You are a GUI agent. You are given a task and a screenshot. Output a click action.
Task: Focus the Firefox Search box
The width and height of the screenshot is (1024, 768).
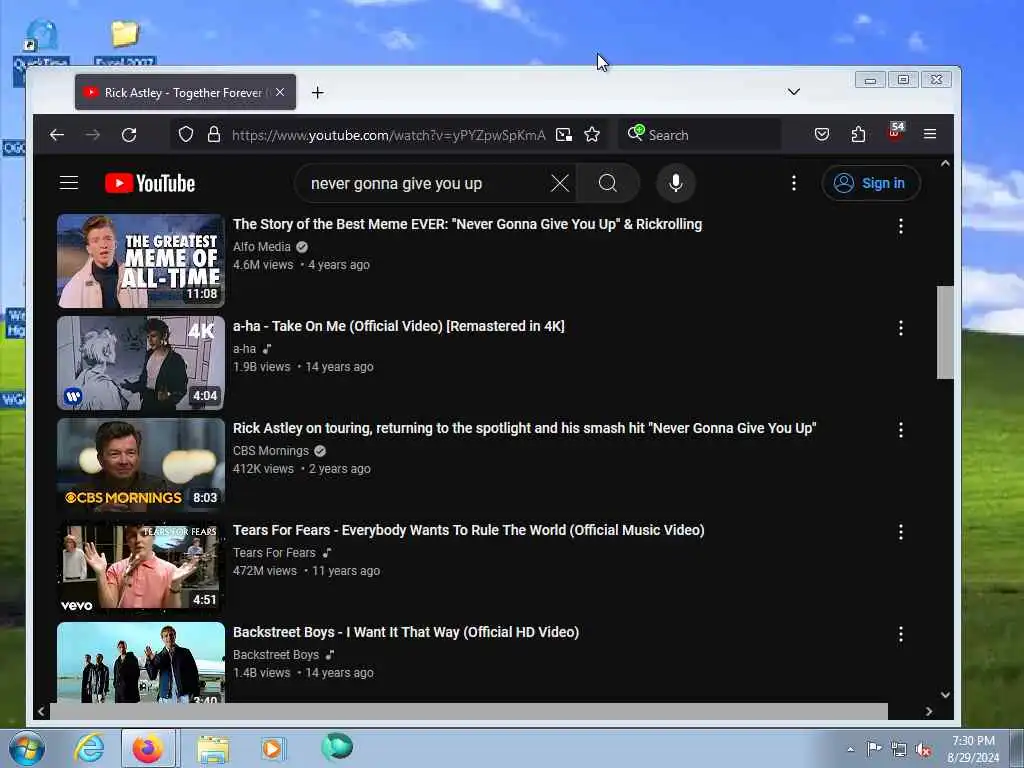pyautogui.click(x=699, y=135)
